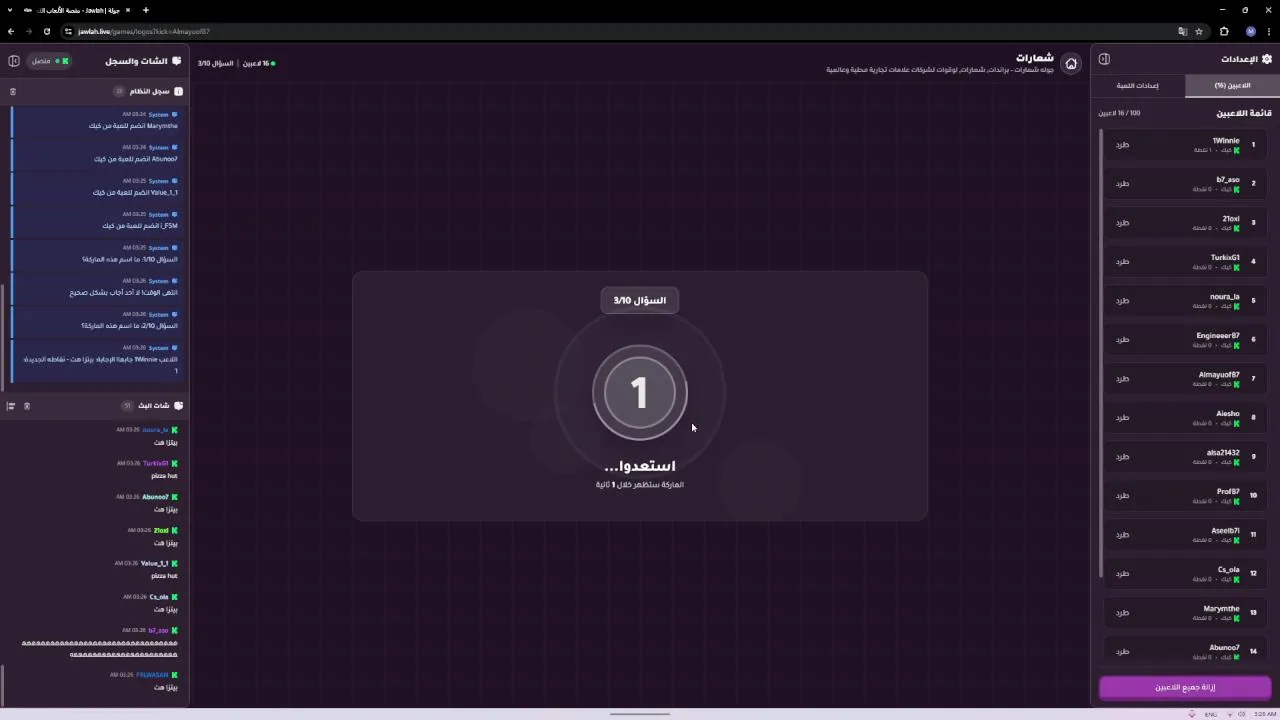
Task: Clear the system log with its trash icon
Action: click(13, 91)
